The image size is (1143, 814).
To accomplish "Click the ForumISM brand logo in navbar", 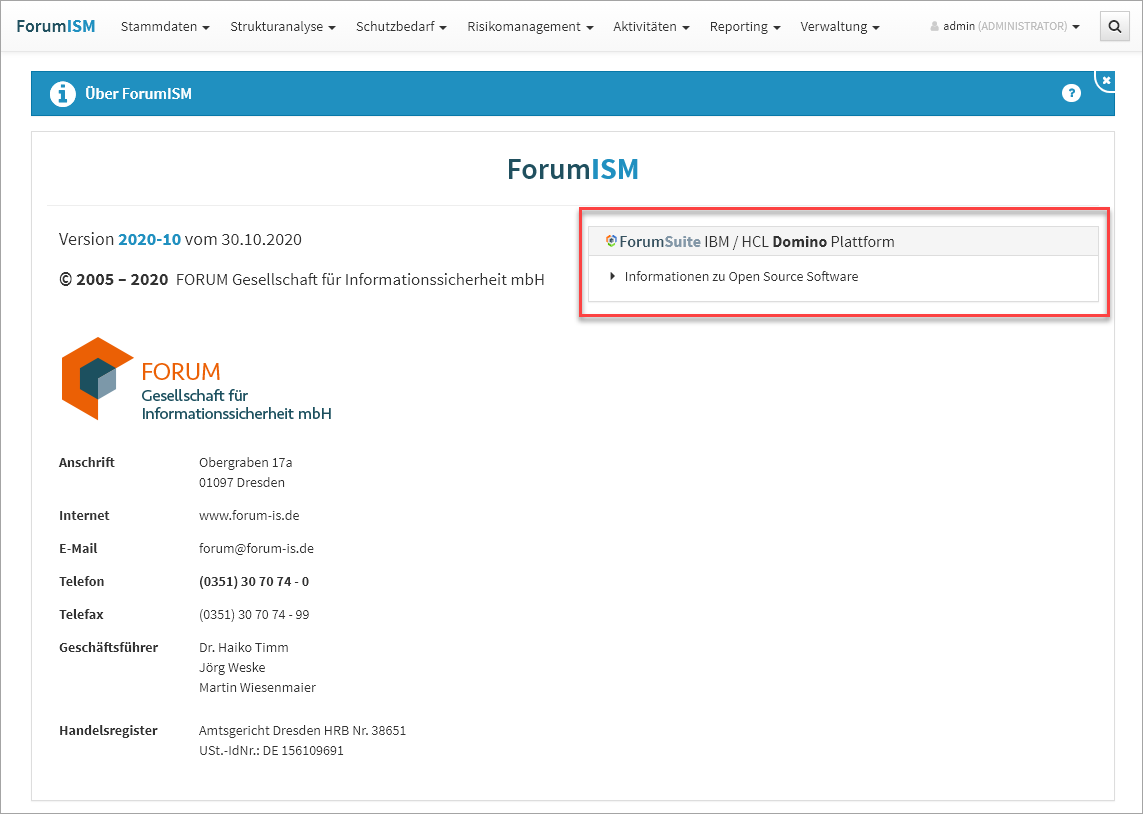I will point(55,26).
